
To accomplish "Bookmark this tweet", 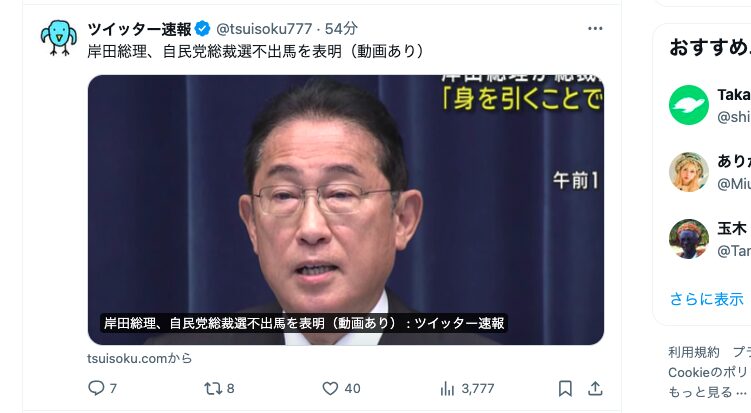I will (565, 388).
